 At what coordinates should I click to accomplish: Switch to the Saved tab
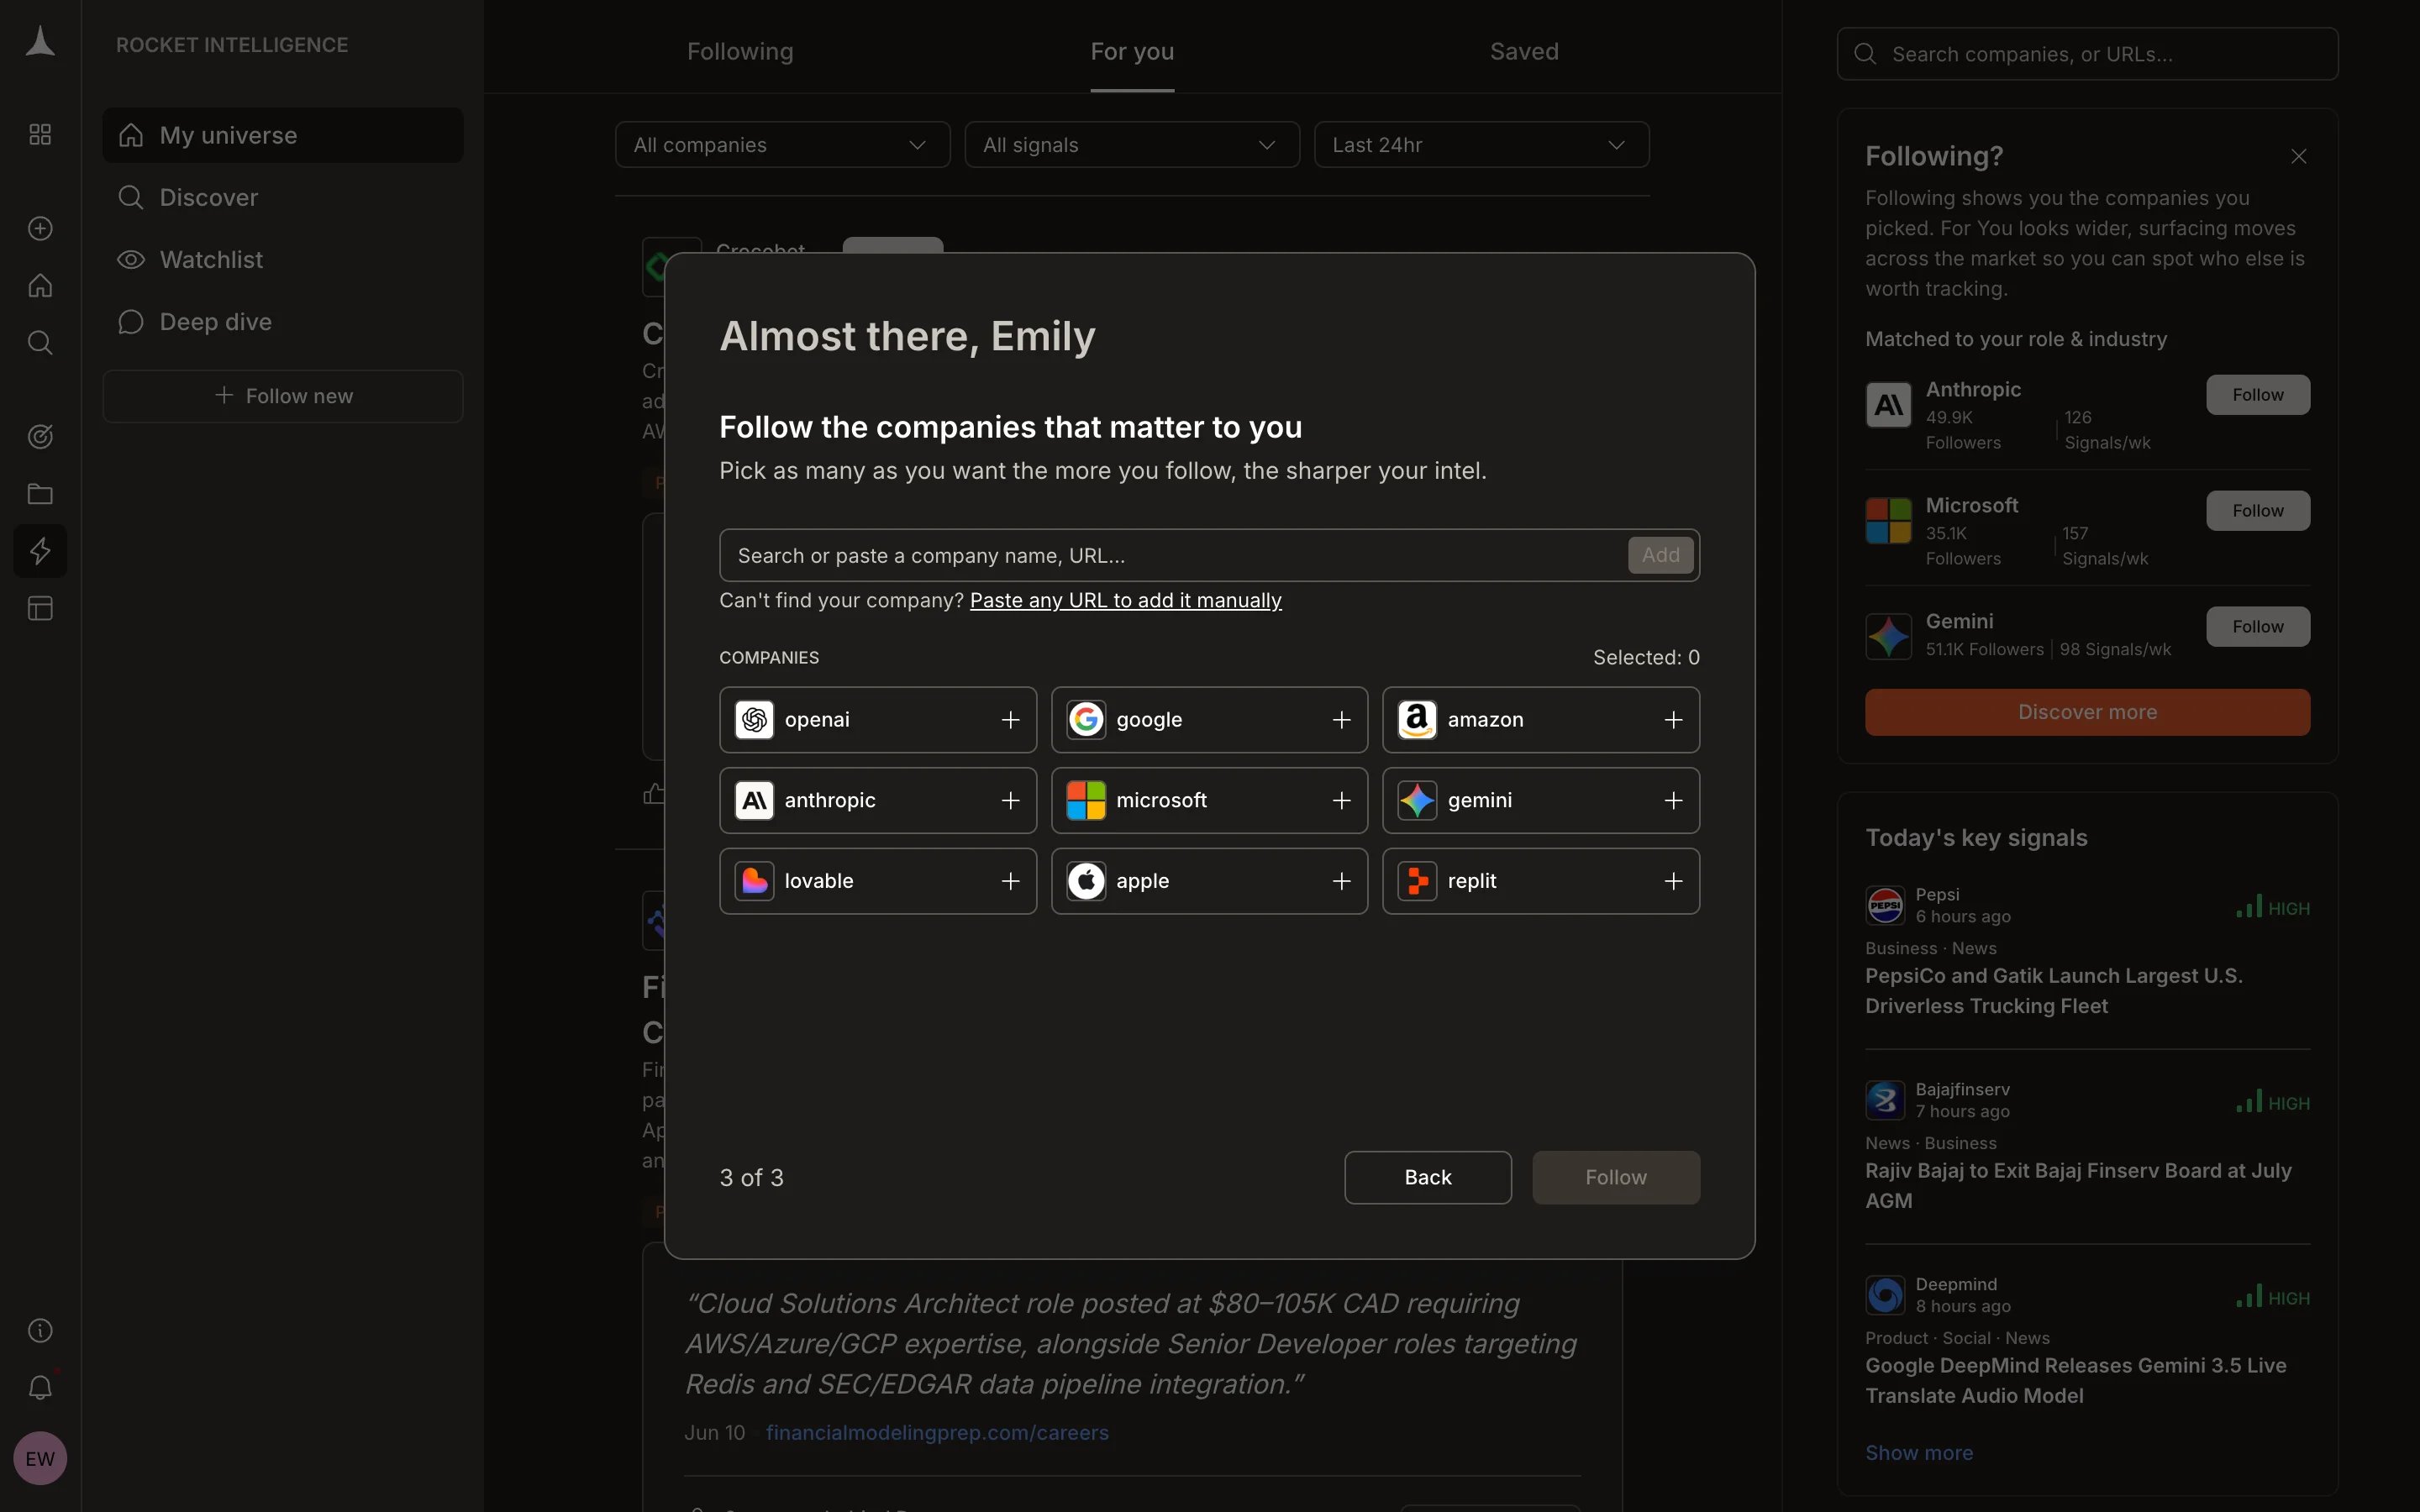pos(1524,51)
